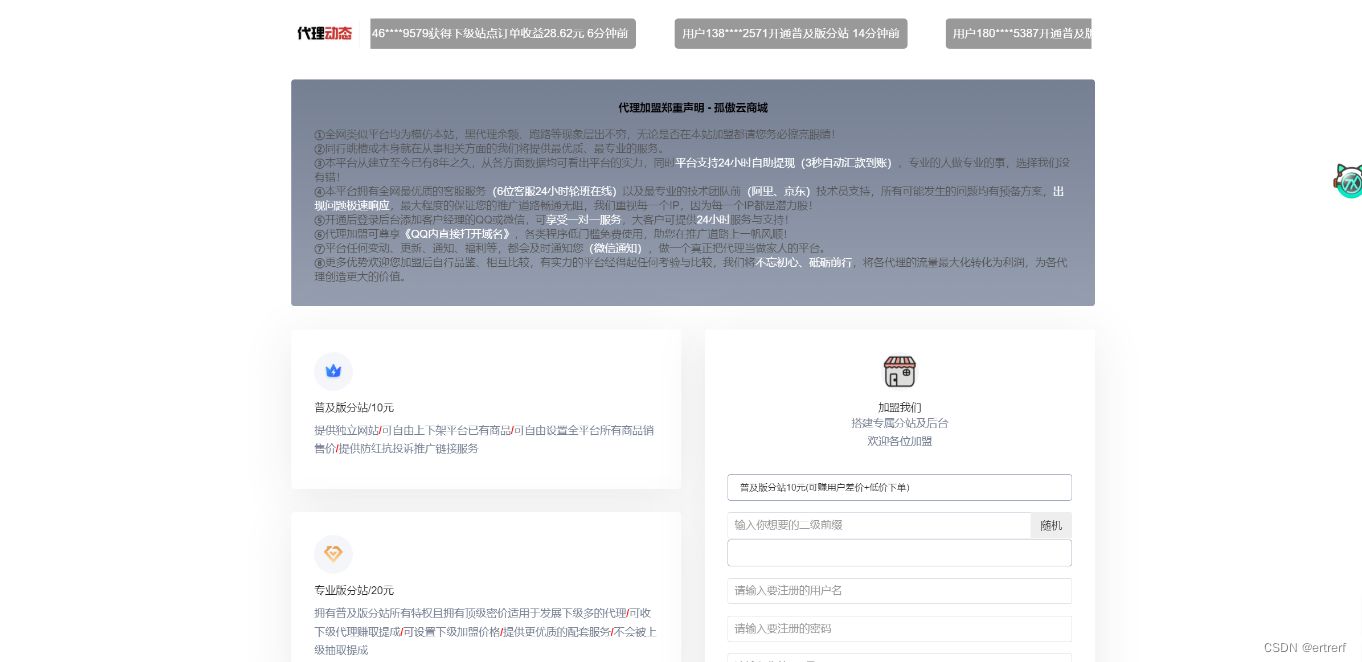
Task: Click notice 用户138****2571开通普及版分站
Action: 791,33
